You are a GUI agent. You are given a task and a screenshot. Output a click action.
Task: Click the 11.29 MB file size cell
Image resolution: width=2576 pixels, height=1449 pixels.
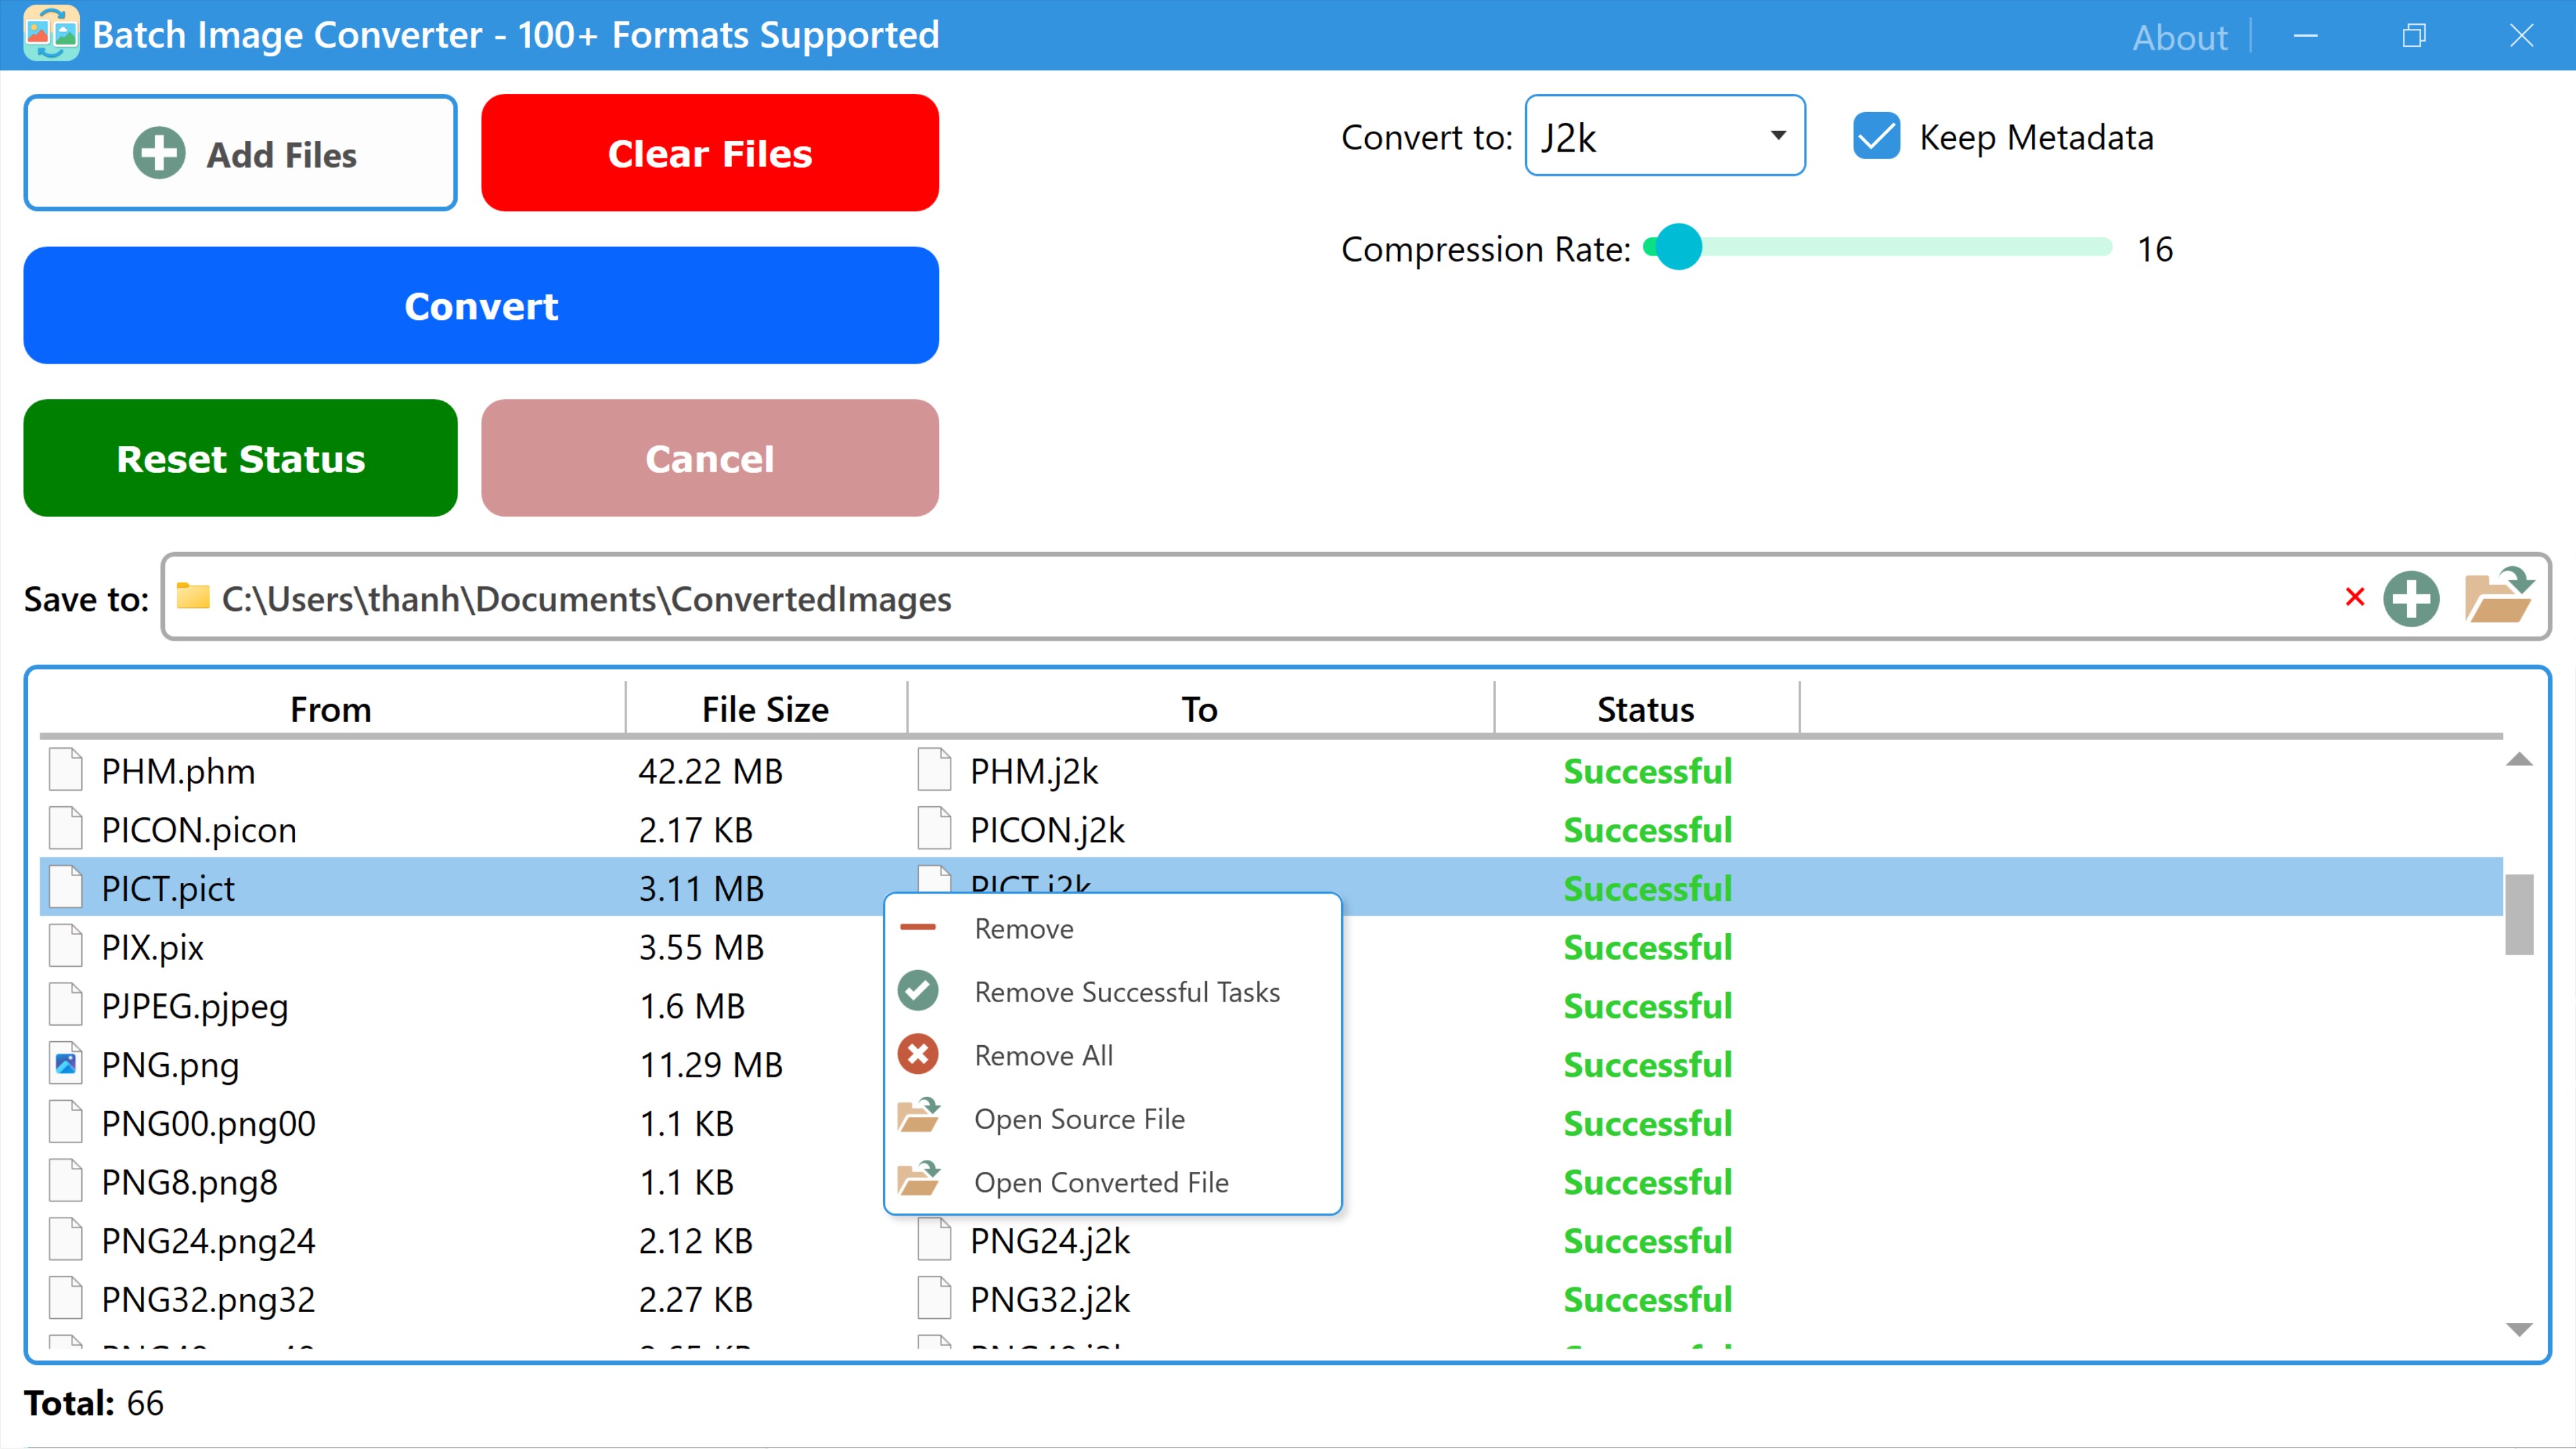(x=710, y=1064)
